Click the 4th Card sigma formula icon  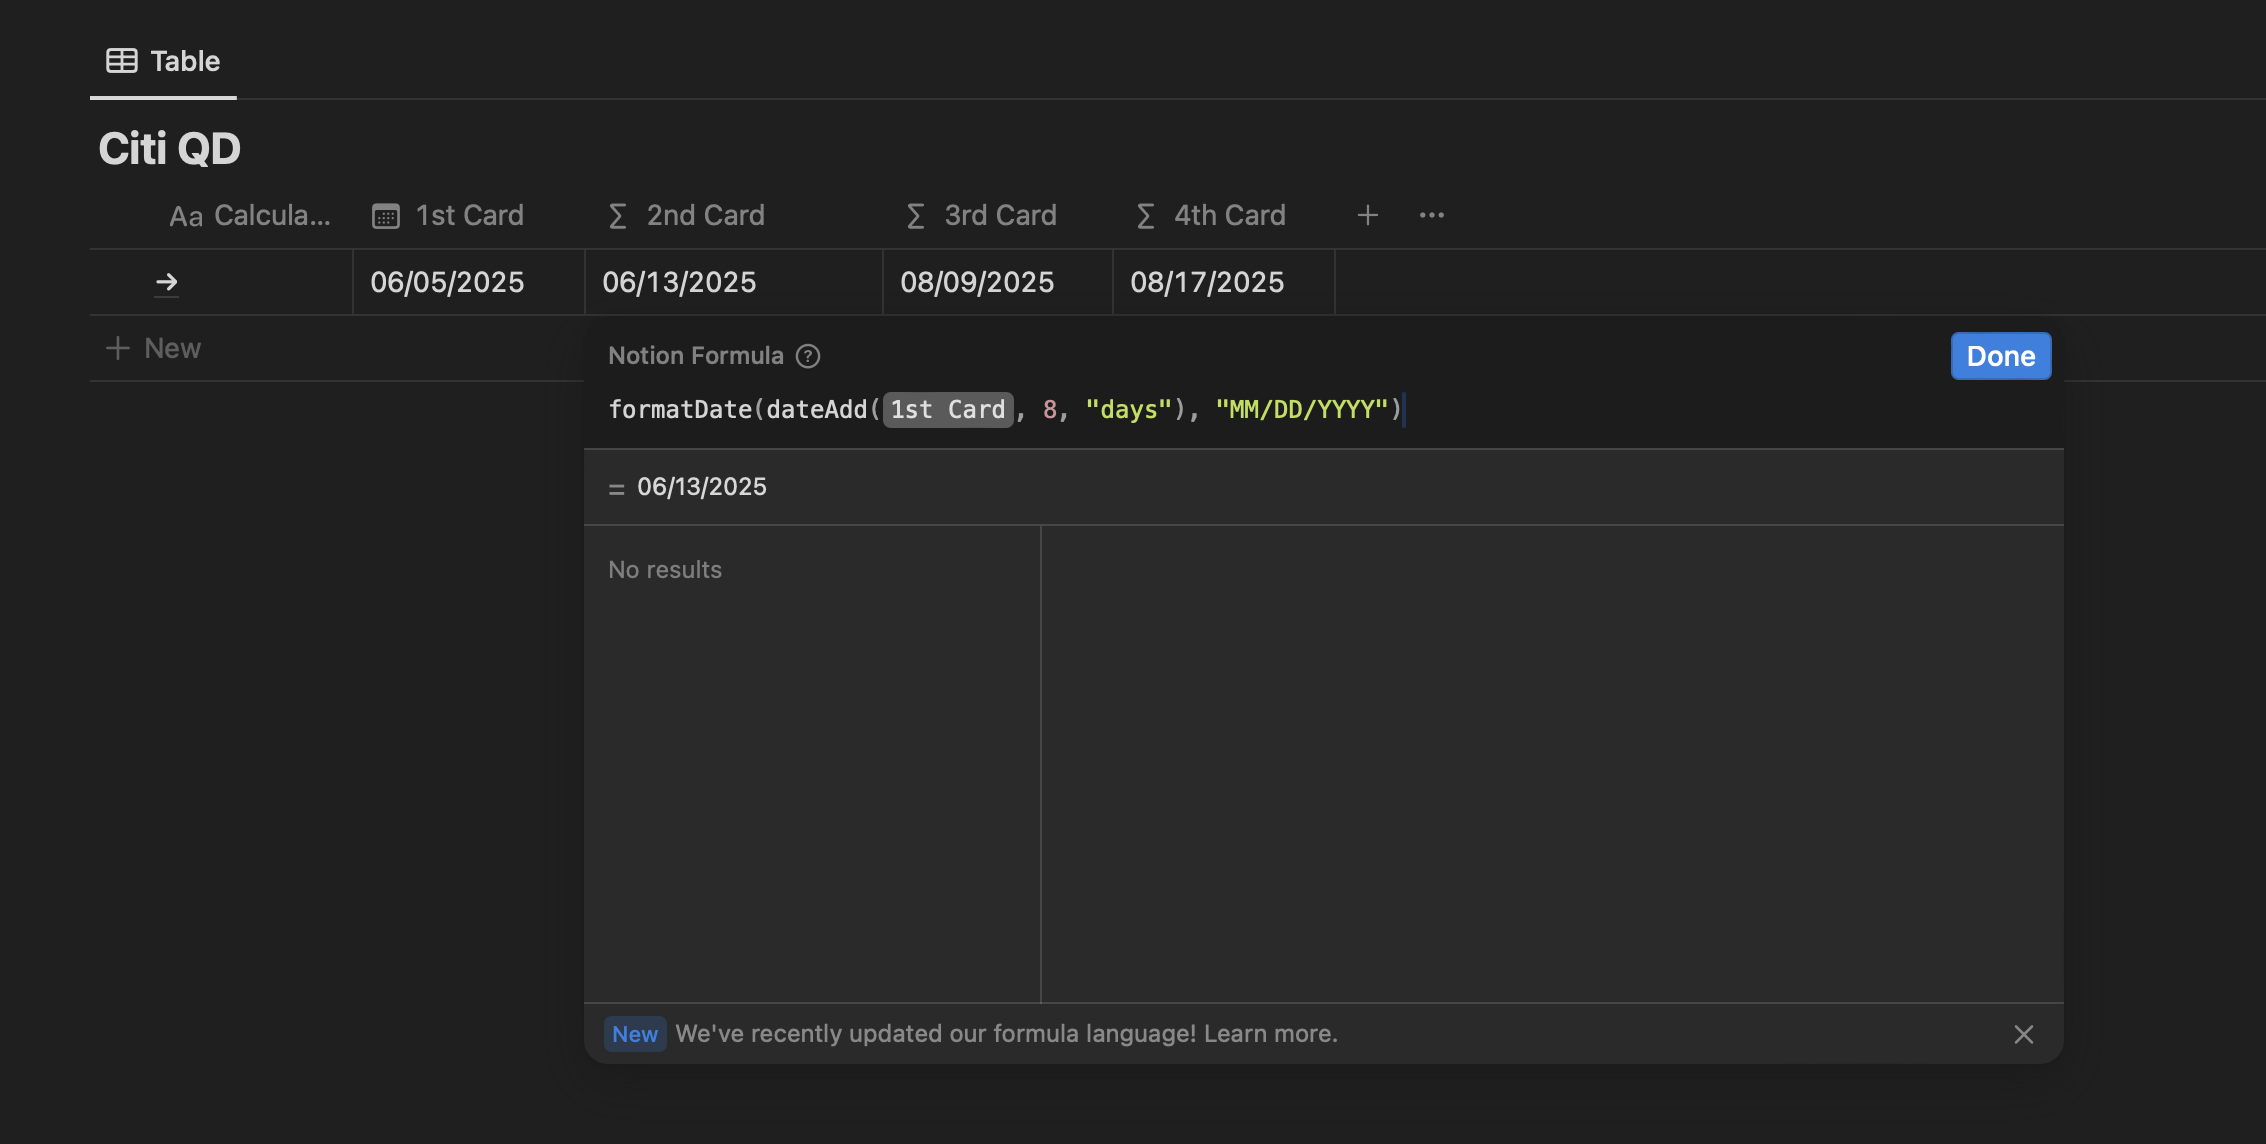point(1146,216)
